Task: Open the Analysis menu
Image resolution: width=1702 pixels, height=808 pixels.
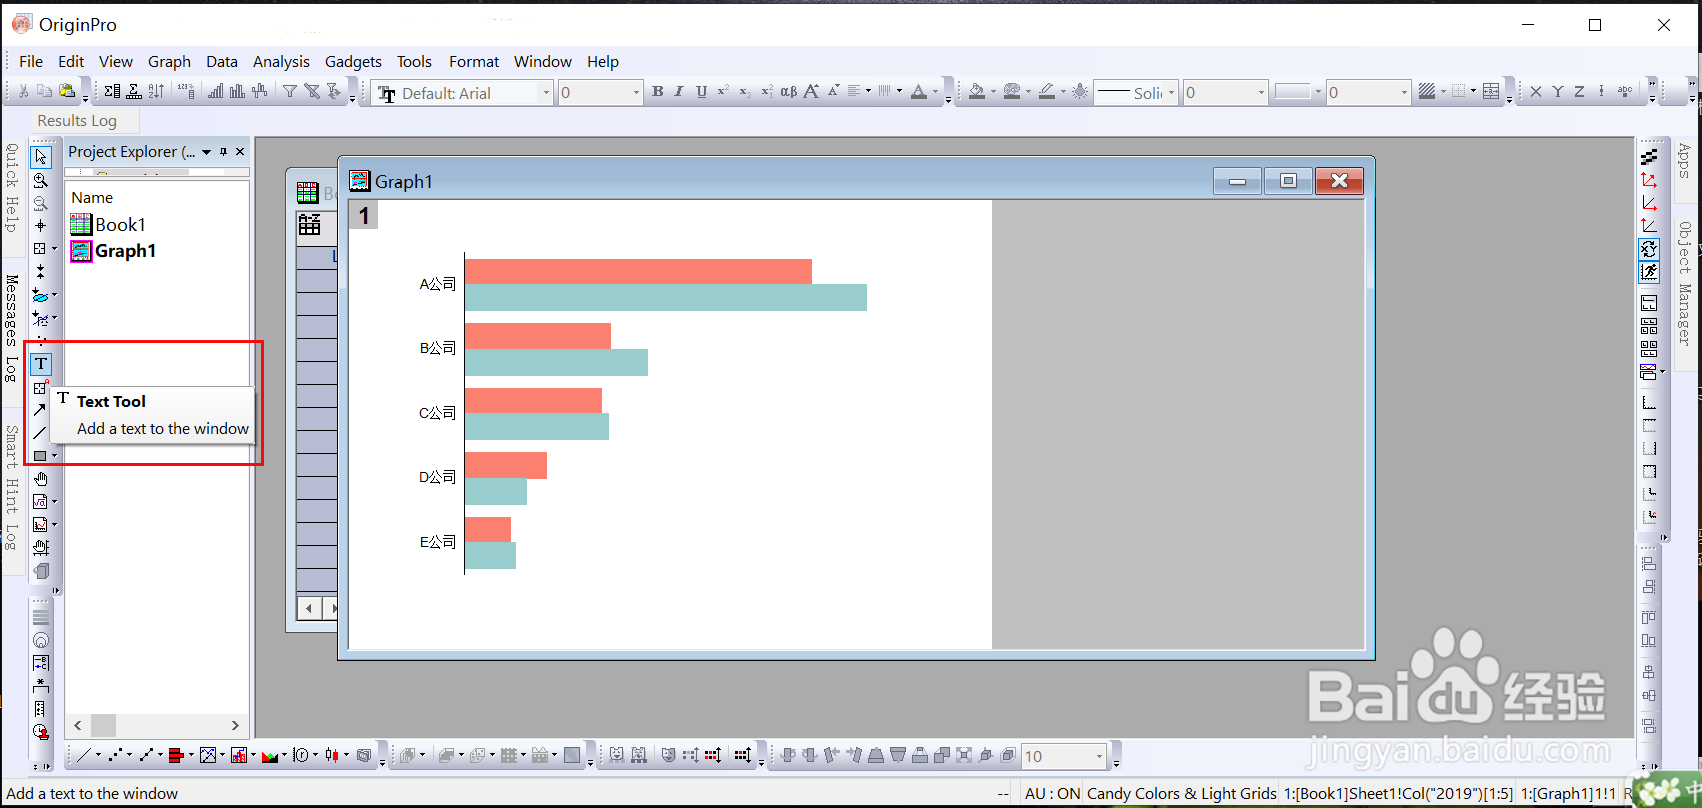Action: (x=281, y=61)
